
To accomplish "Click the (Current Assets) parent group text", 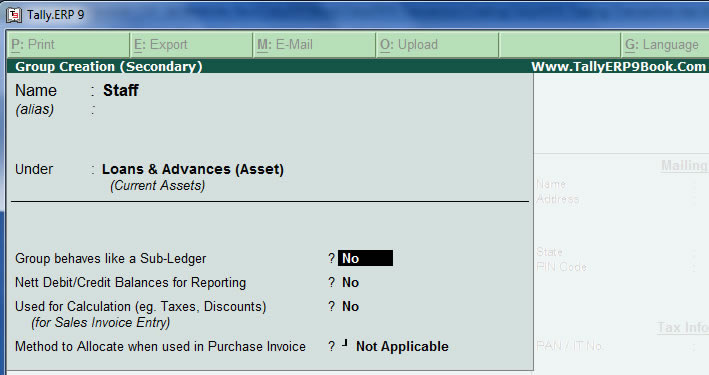I will [157, 185].
